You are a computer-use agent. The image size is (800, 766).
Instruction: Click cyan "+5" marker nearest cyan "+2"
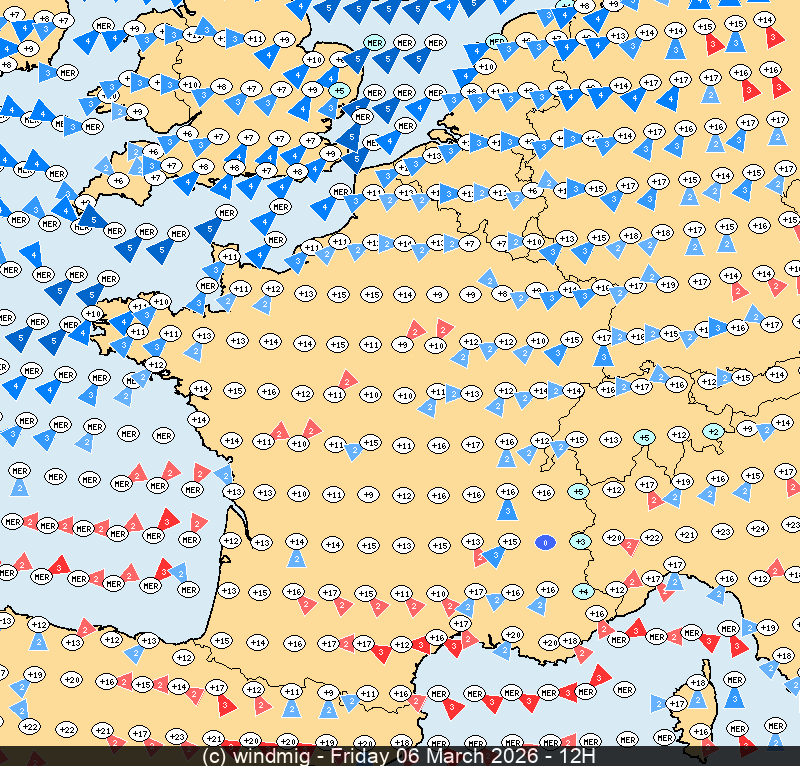pos(645,438)
